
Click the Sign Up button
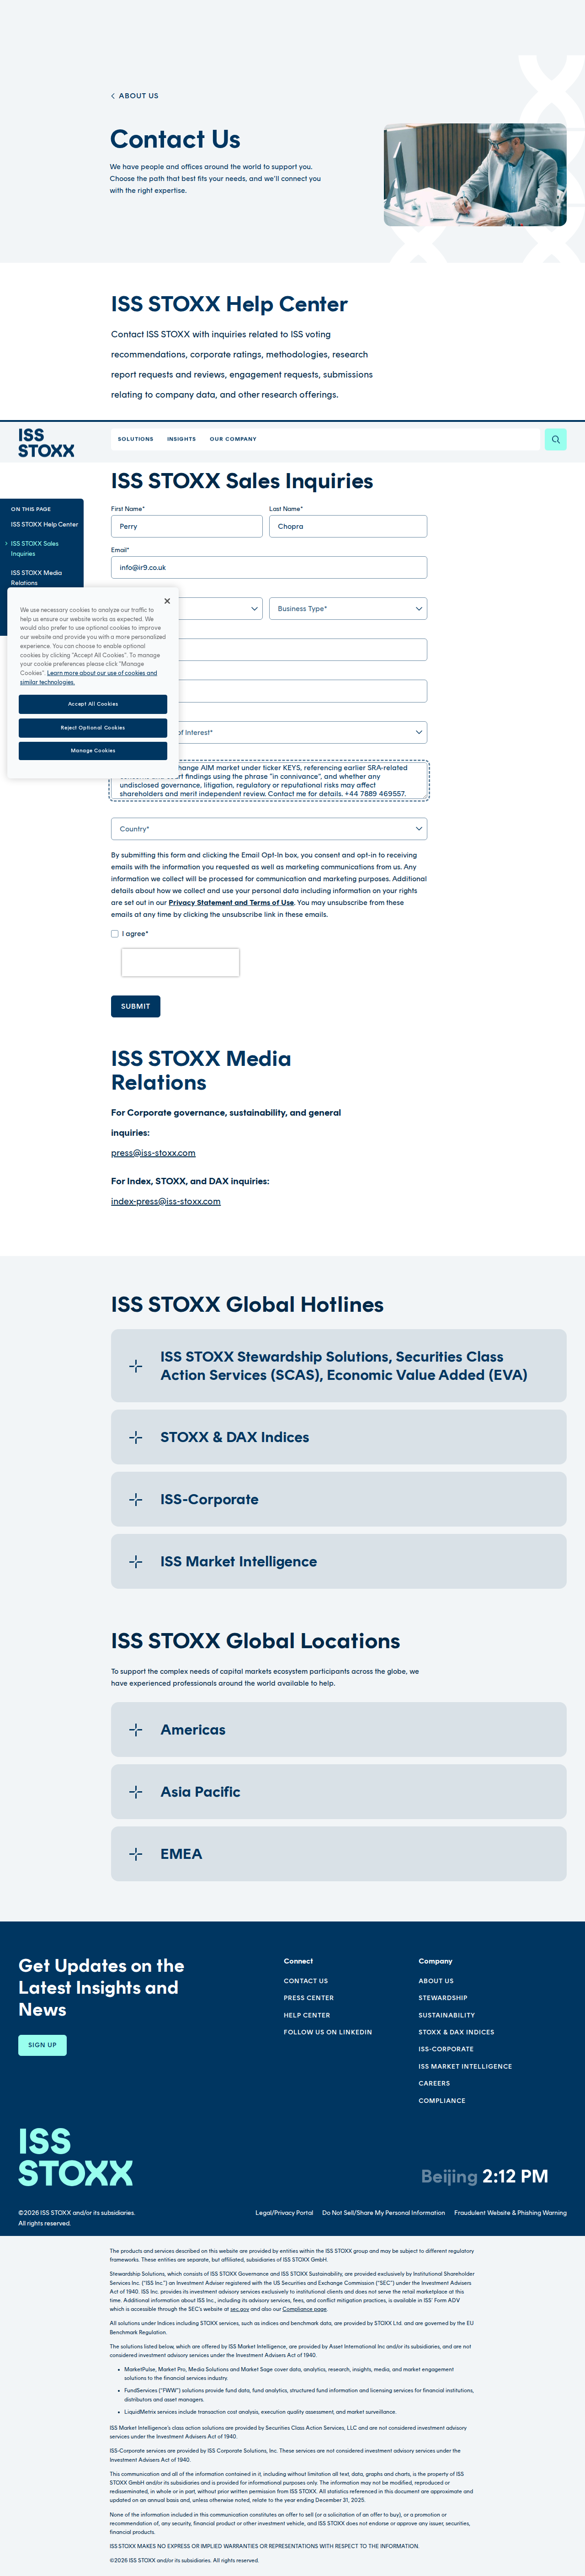click(x=42, y=2045)
